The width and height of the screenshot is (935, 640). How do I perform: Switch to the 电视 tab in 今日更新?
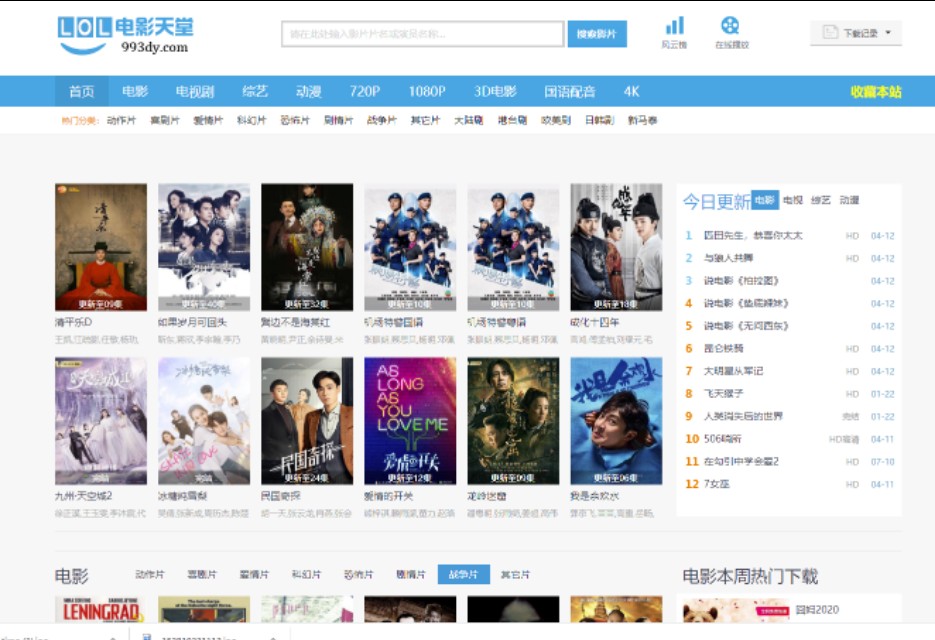click(792, 200)
